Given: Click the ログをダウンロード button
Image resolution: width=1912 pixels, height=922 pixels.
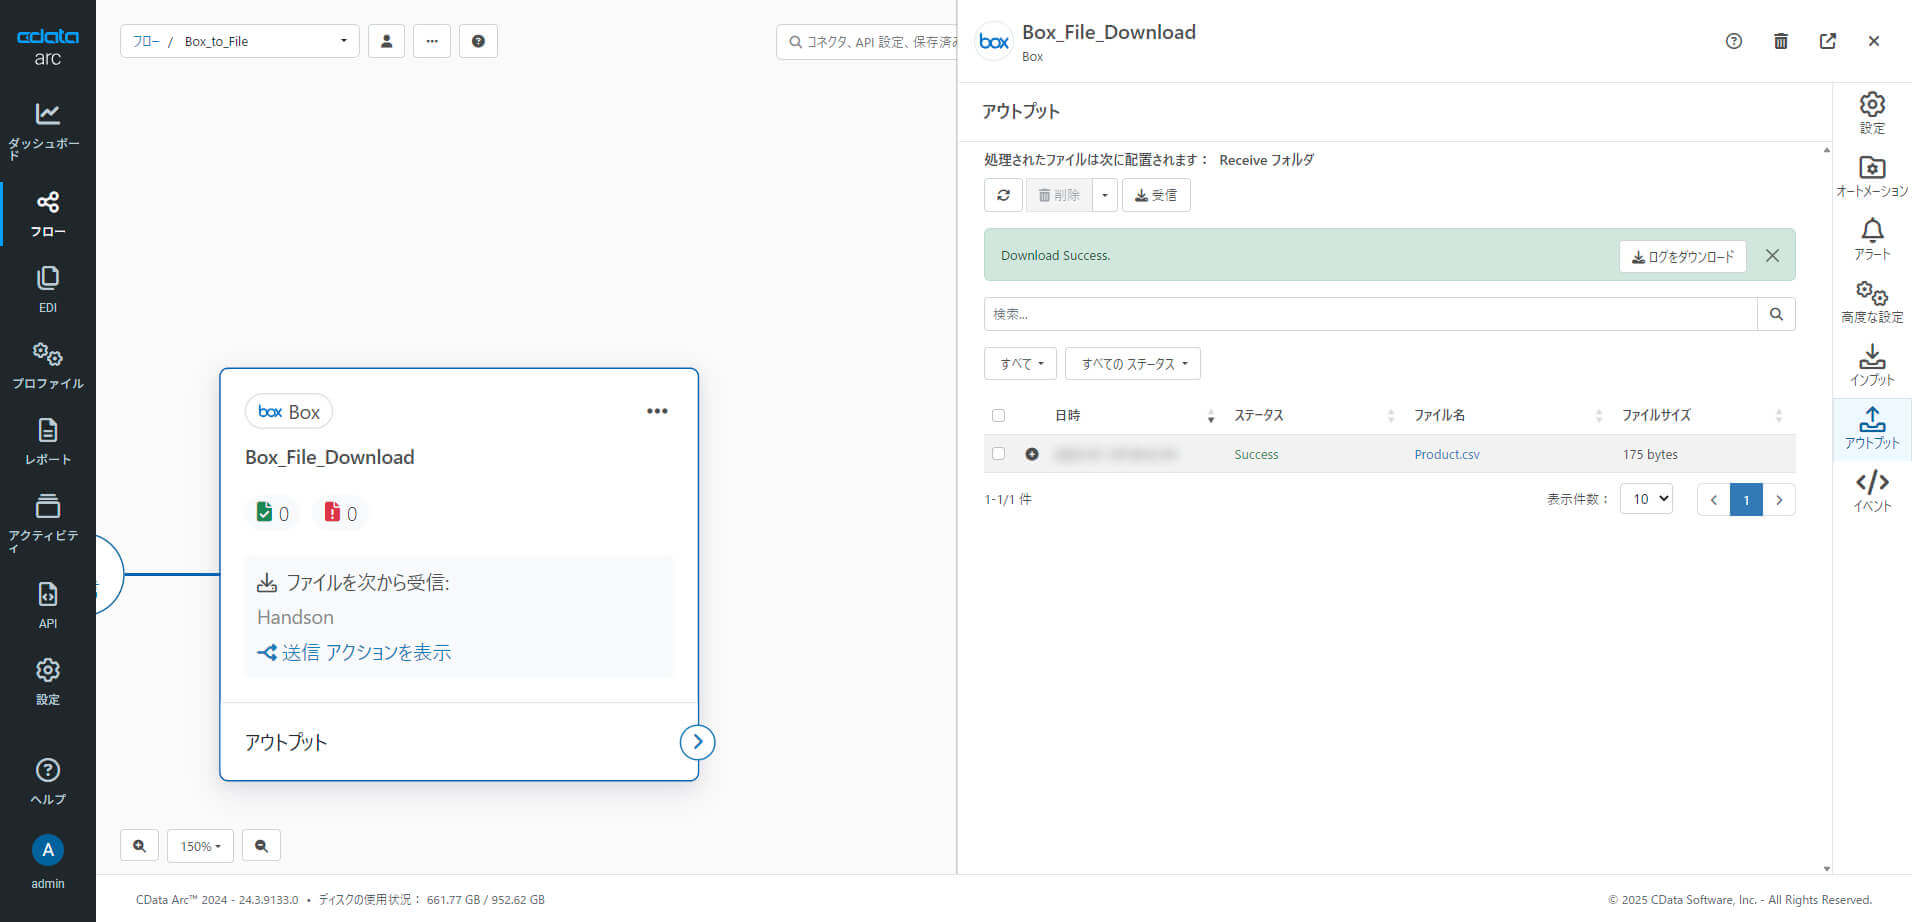Looking at the screenshot, I should pyautogui.click(x=1682, y=257).
